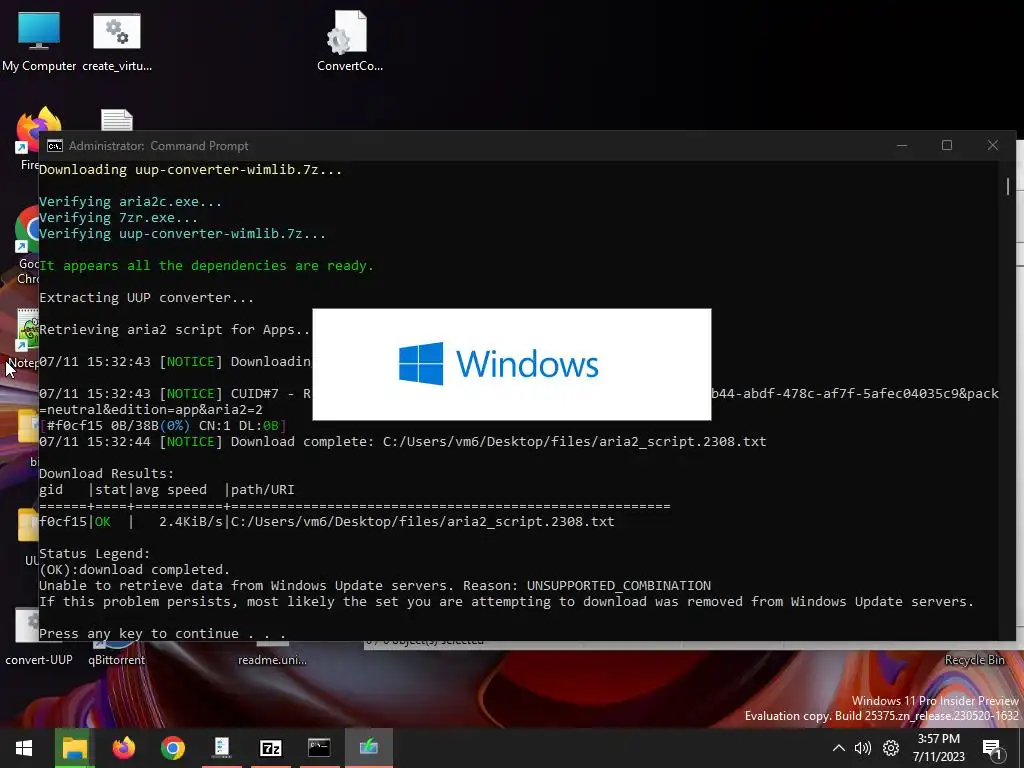Click 'Verifying uup-converter-wimlib.7z...' line
Viewport: 1024px width, 768px height.
[182, 233]
